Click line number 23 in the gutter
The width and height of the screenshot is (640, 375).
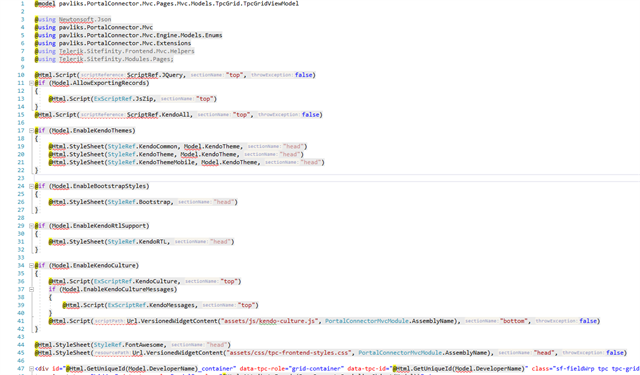(x=21, y=178)
